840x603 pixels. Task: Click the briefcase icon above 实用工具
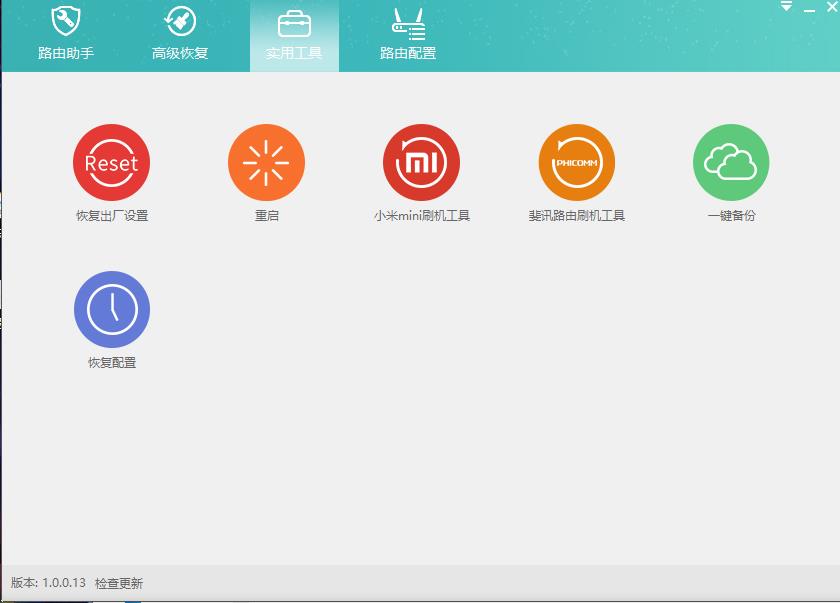tap(293, 22)
